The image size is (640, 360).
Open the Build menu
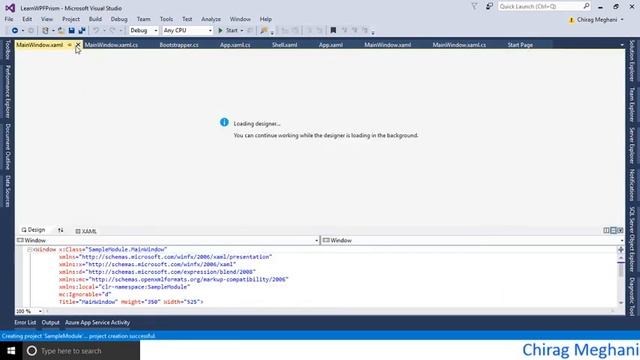pos(95,19)
